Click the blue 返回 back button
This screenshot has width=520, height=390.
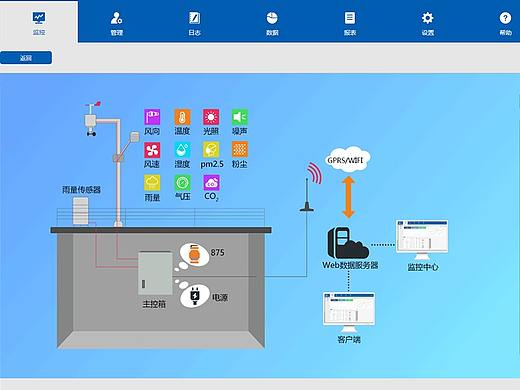pyautogui.click(x=26, y=58)
